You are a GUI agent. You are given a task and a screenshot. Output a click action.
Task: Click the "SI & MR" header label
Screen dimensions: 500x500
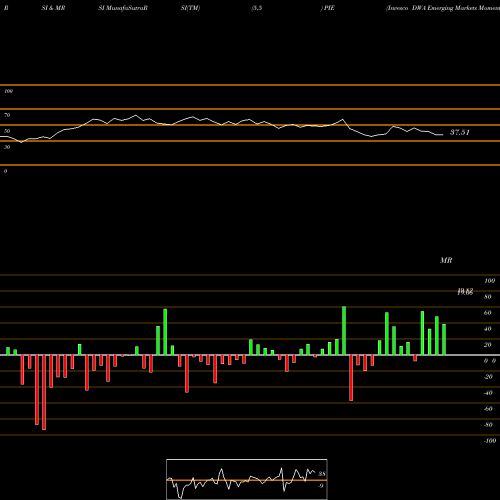click(x=53, y=8)
